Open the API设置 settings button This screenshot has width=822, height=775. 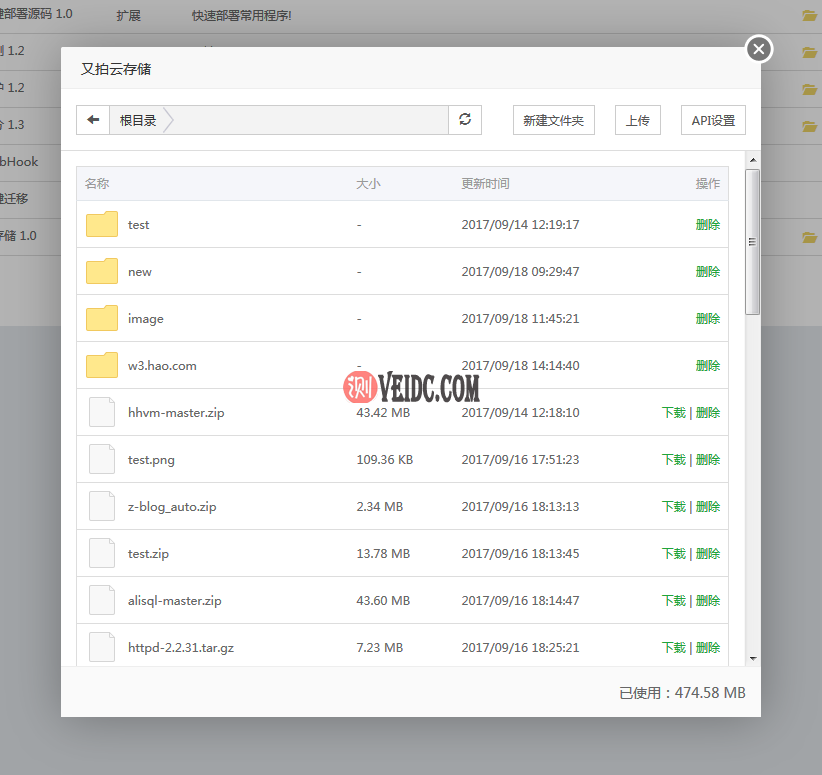click(x=713, y=121)
